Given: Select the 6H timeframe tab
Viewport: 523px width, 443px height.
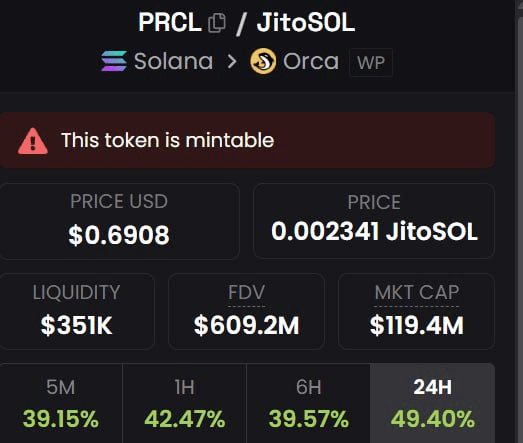Looking at the screenshot, I should 309,403.
